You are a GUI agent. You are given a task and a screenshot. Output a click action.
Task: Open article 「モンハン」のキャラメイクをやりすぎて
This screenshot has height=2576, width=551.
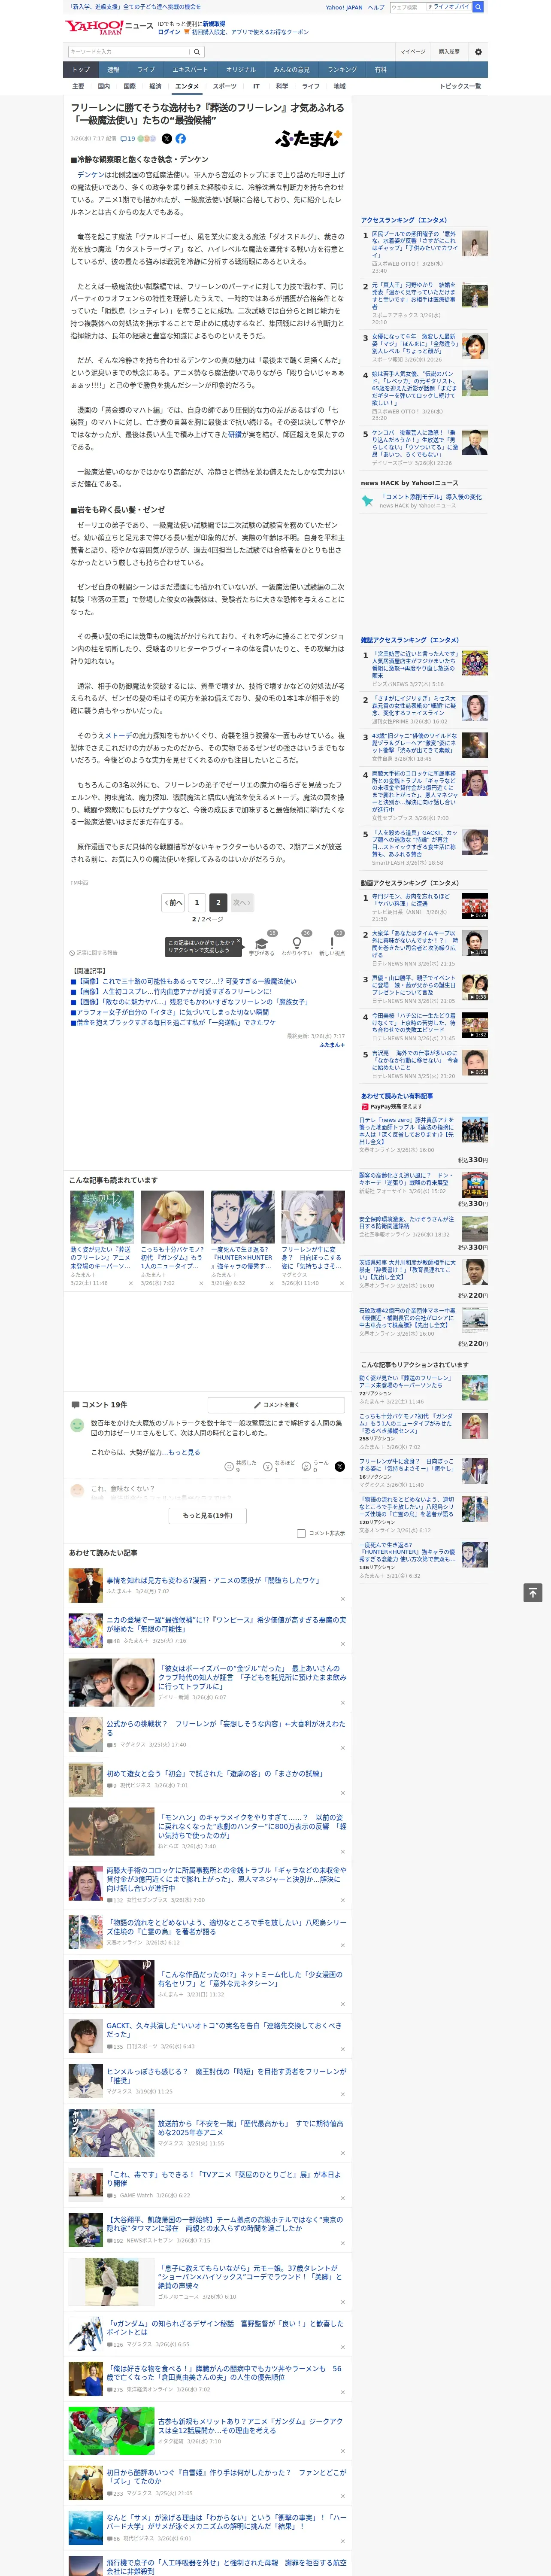[251, 1827]
